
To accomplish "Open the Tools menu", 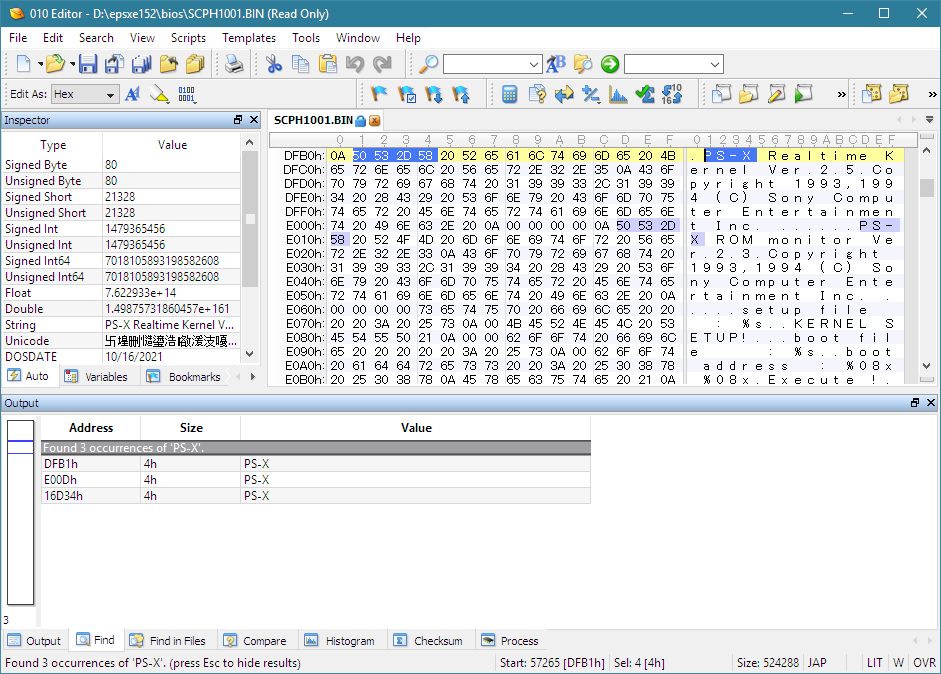I will click(306, 37).
